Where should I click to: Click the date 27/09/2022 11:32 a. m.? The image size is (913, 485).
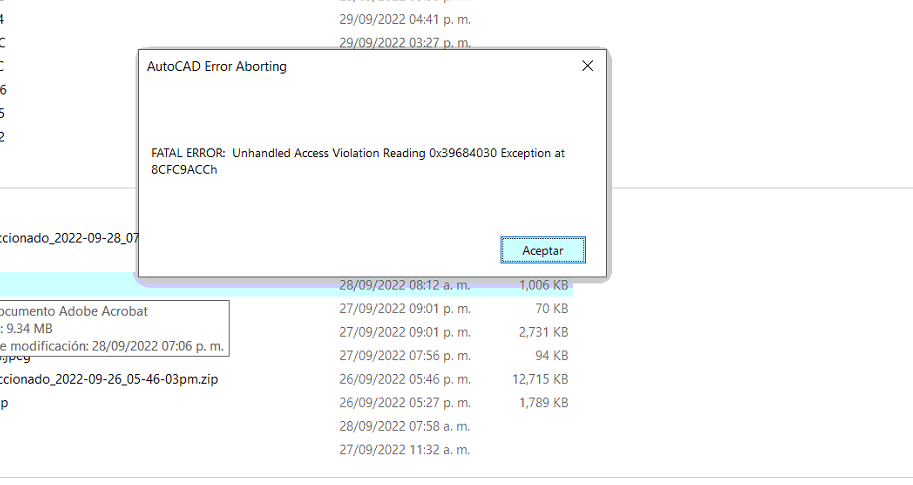(x=405, y=449)
